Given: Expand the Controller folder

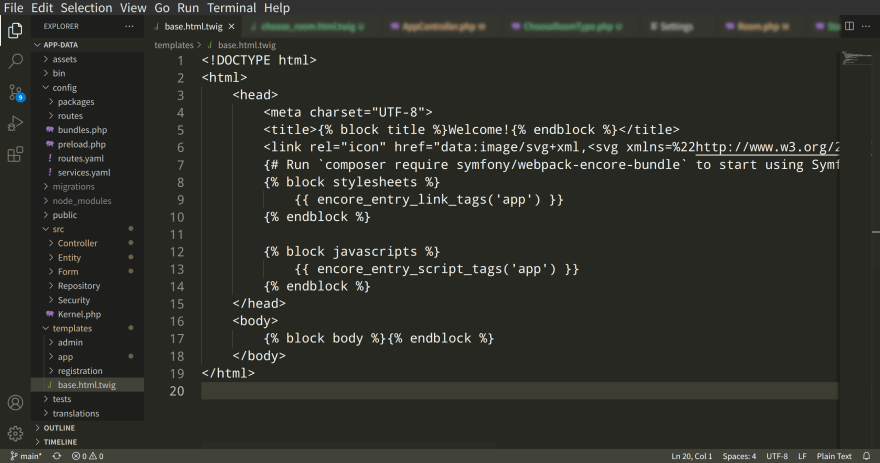Looking at the screenshot, I should pyautogui.click(x=77, y=243).
